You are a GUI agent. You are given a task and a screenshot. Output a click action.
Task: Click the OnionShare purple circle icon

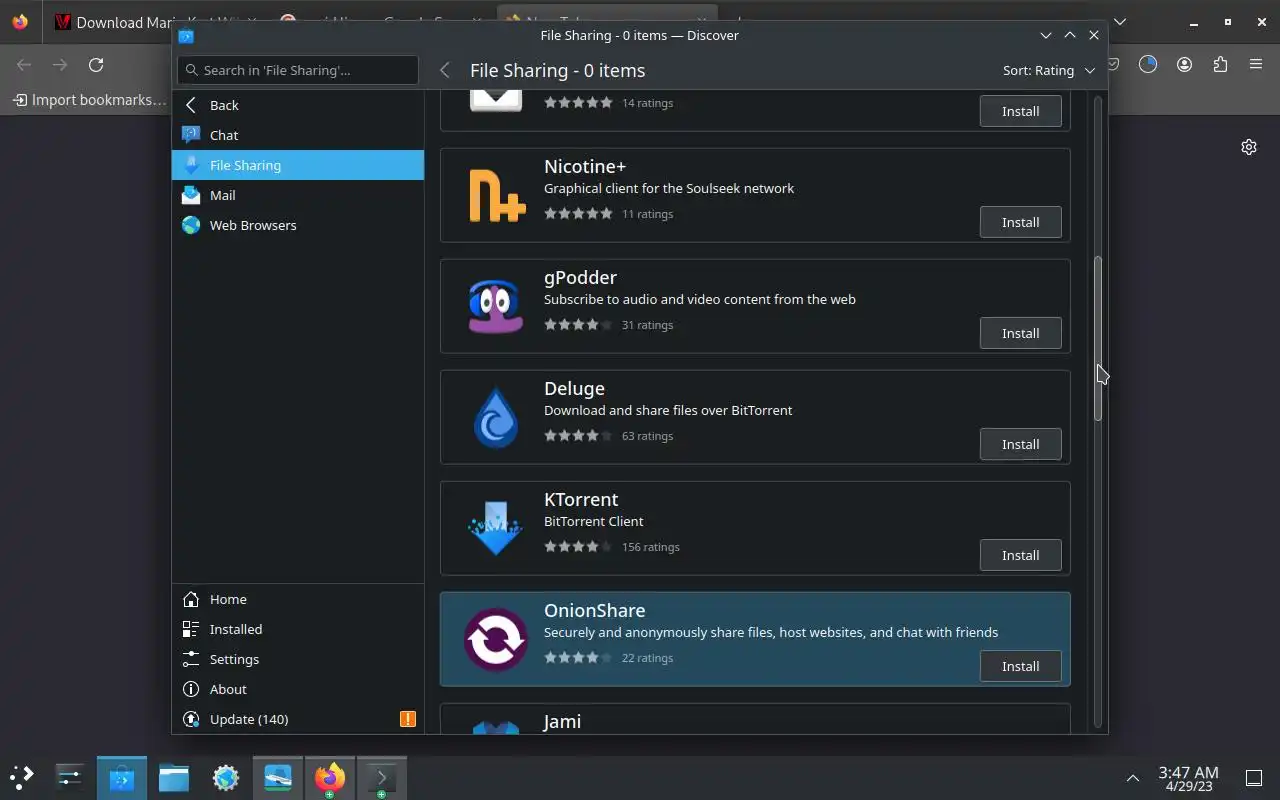(x=495, y=639)
